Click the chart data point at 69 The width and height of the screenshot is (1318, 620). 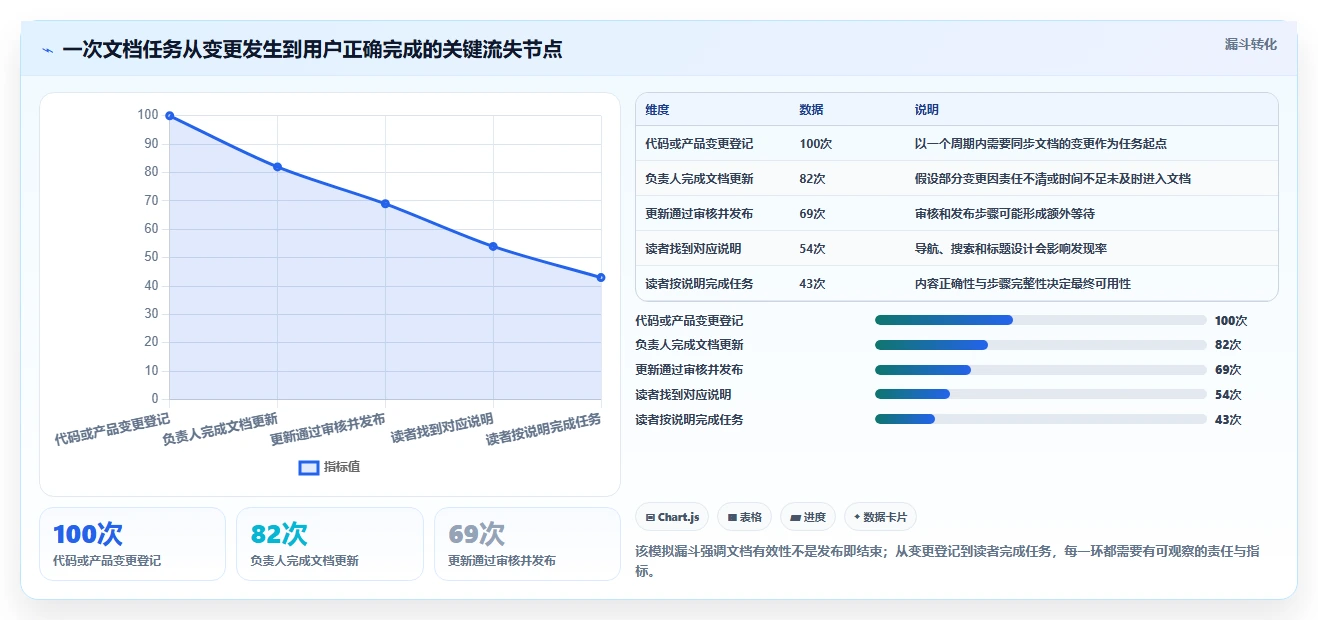pos(385,204)
